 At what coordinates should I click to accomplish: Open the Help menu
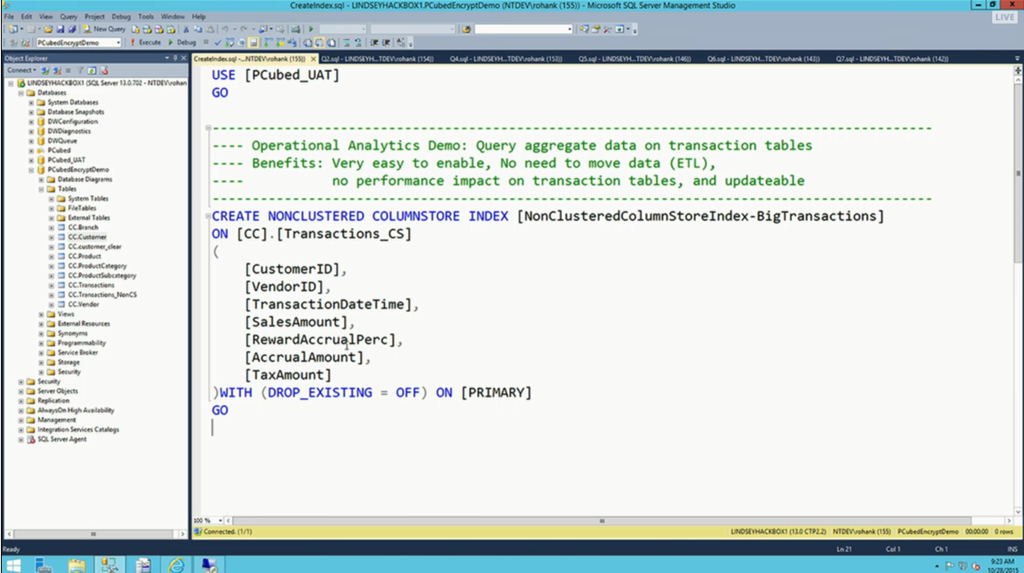click(x=199, y=16)
